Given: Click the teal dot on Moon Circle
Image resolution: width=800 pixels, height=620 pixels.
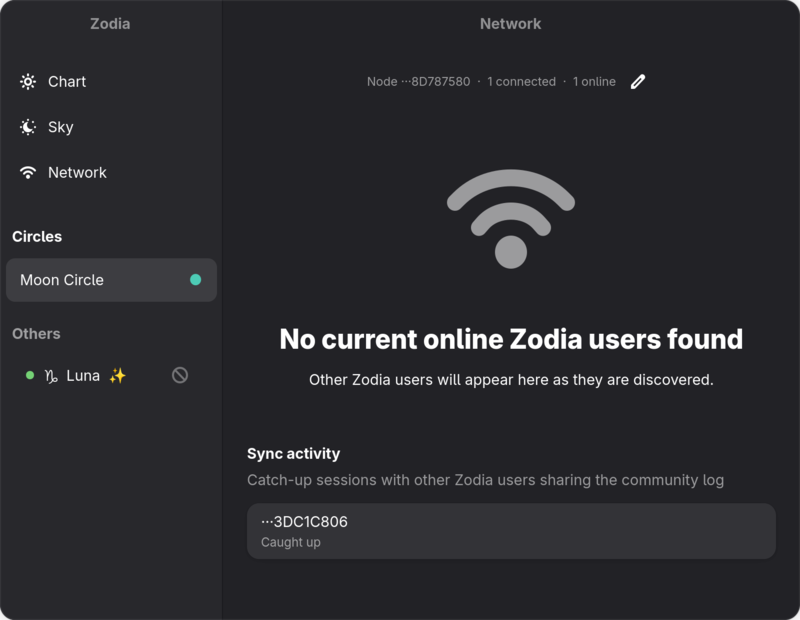Looking at the screenshot, I should pos(195,280).
